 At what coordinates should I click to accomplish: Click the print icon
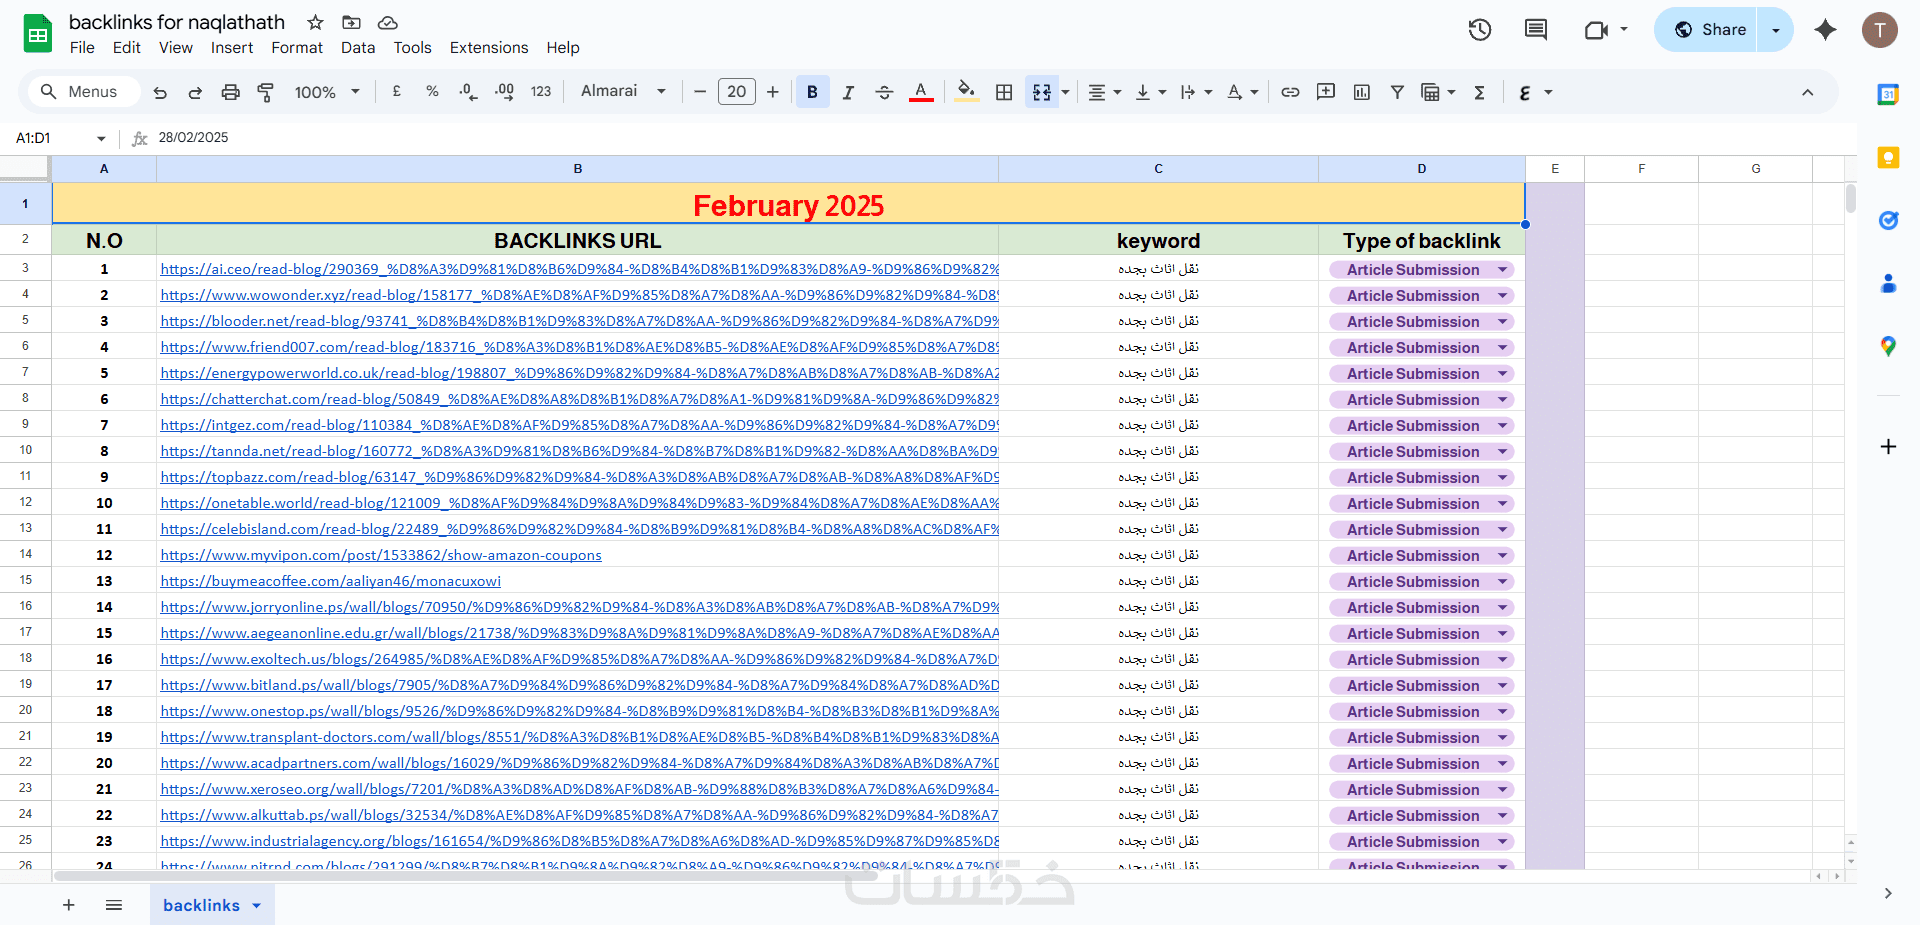(x=230, y=92)
